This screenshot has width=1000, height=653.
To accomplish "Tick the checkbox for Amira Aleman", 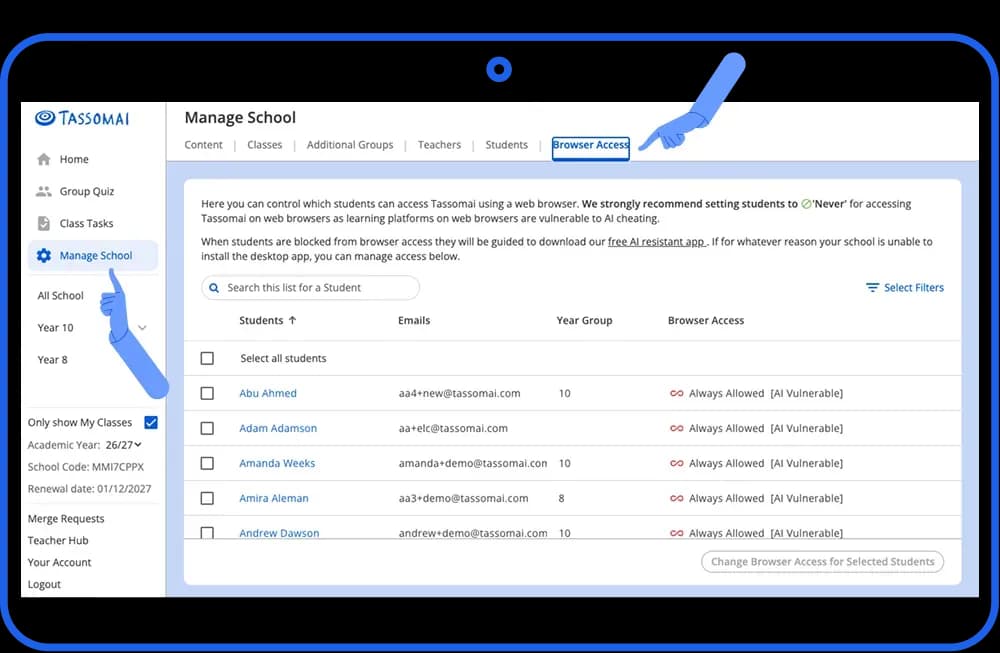I will click(x=207, y=499).
